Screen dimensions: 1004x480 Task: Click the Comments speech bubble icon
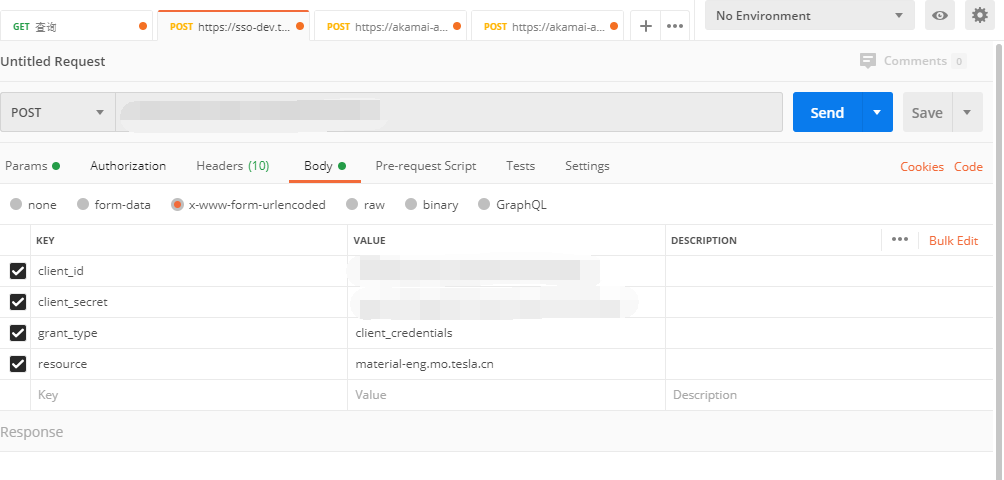[x=868, y=61]
